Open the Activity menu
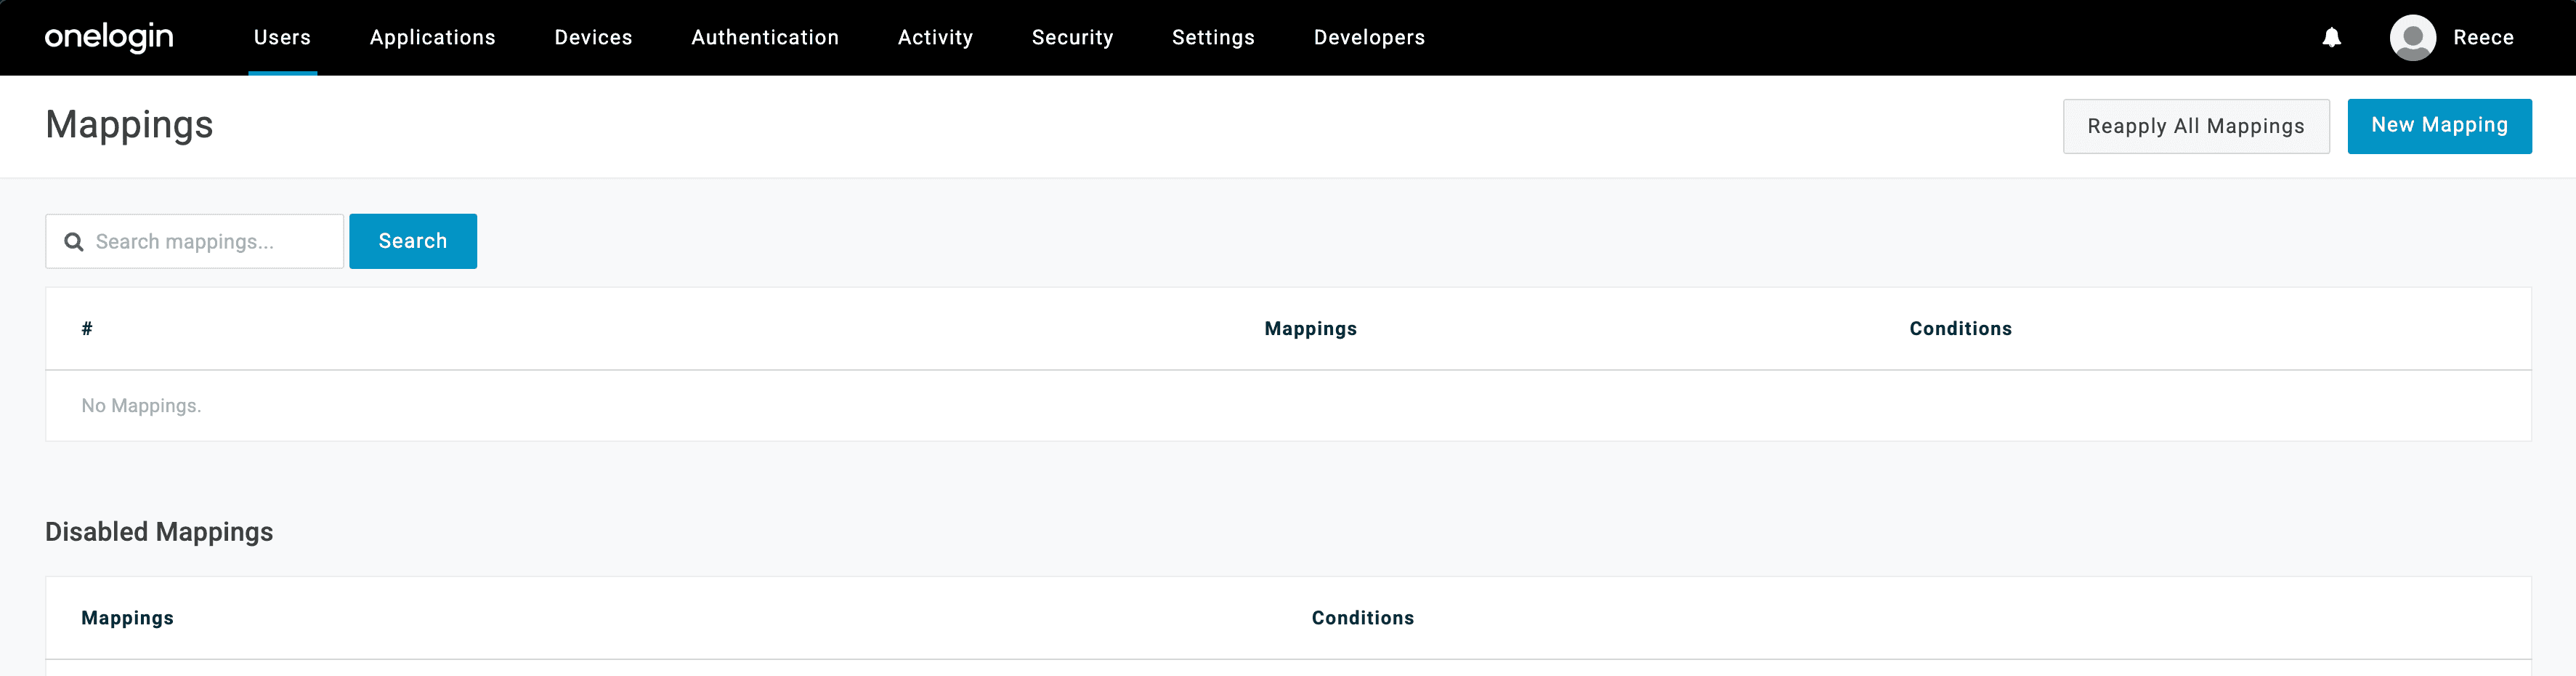The width and height of the screenshot is (2576, 676). coord(935,37)
